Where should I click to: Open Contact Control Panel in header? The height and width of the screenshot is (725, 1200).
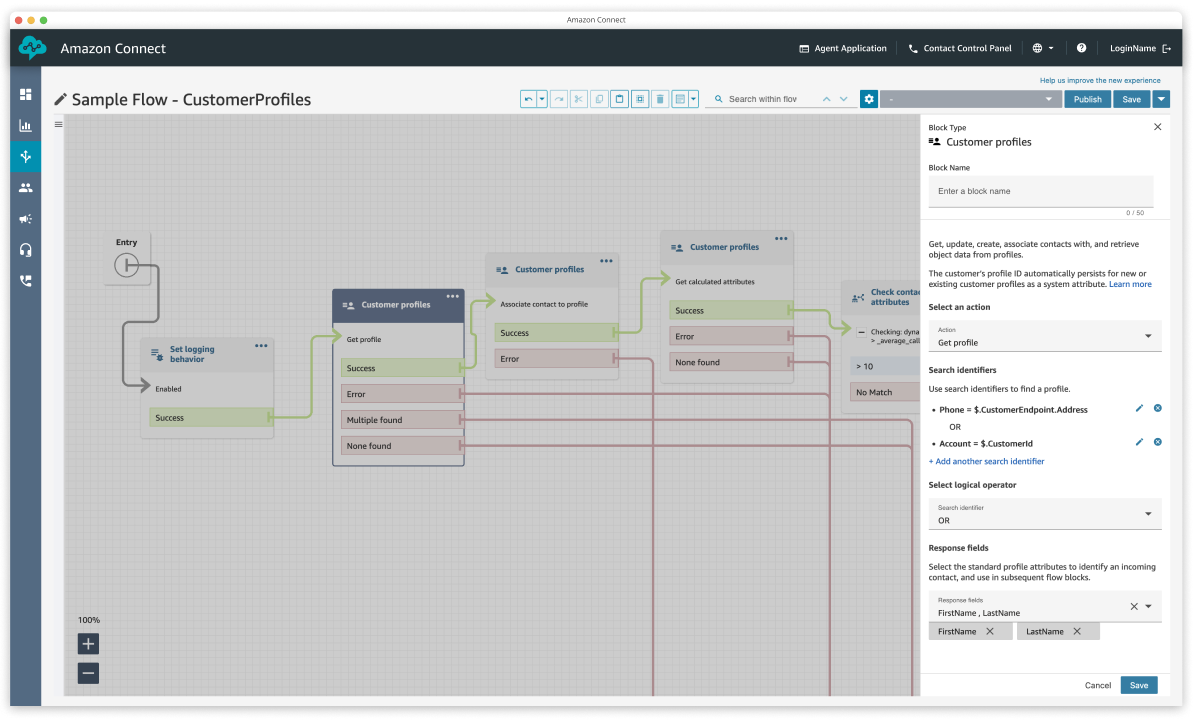click(959, 48)
